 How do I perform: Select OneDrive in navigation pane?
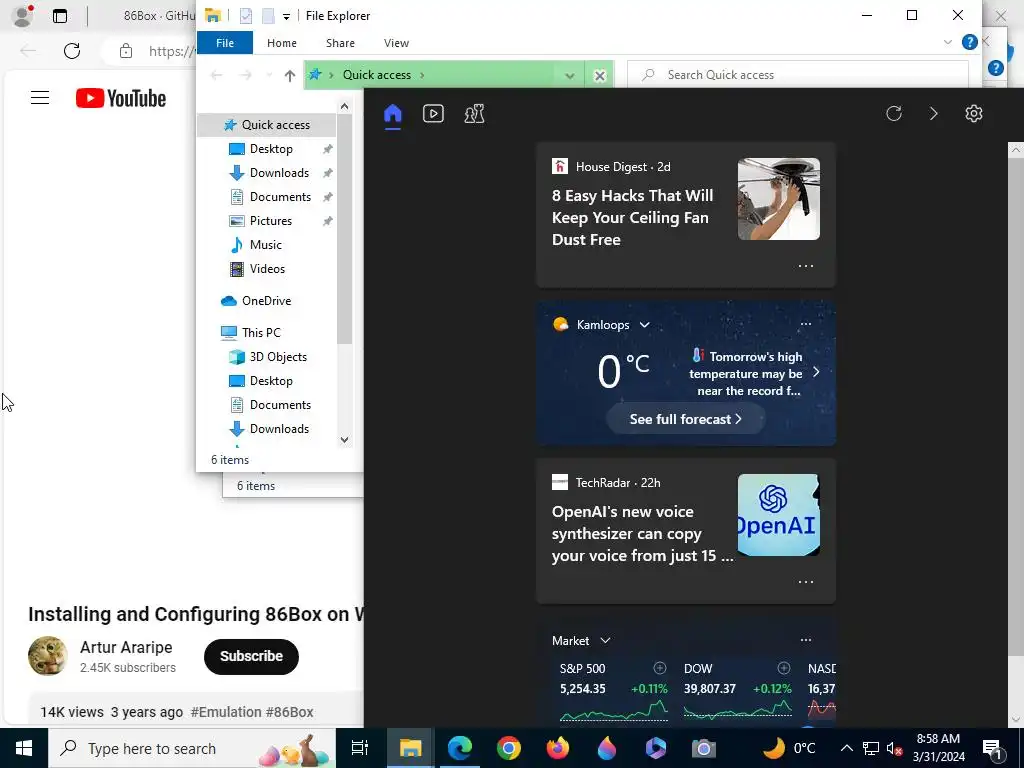tap(266, 301)
